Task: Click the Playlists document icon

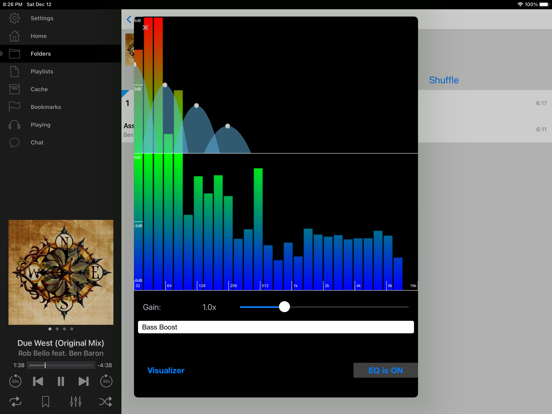Action: point(14,71)
